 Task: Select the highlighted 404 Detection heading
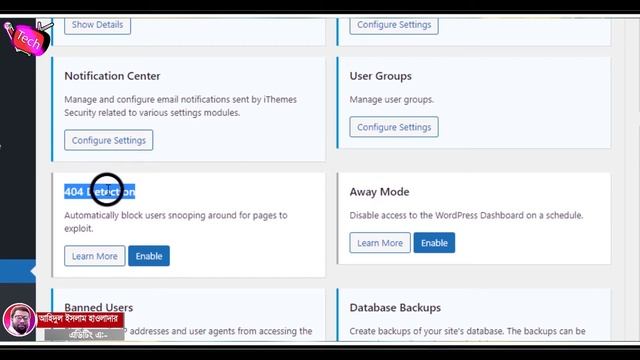coord(100,191)
